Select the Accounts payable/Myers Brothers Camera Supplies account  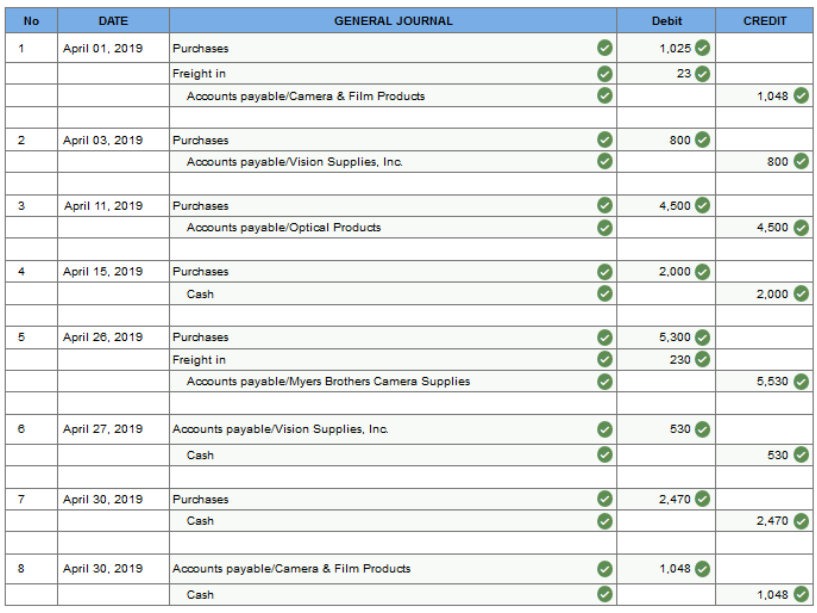(x=328, y=382)
